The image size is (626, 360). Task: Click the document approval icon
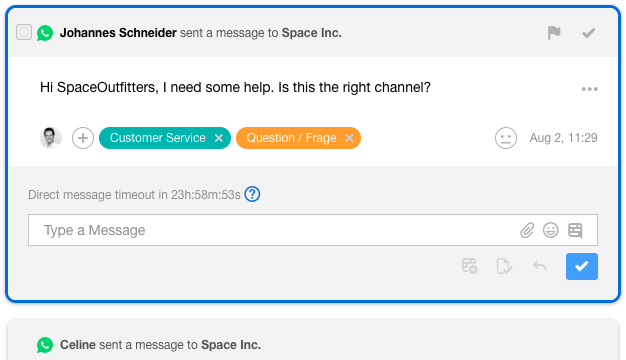point(504,266)
